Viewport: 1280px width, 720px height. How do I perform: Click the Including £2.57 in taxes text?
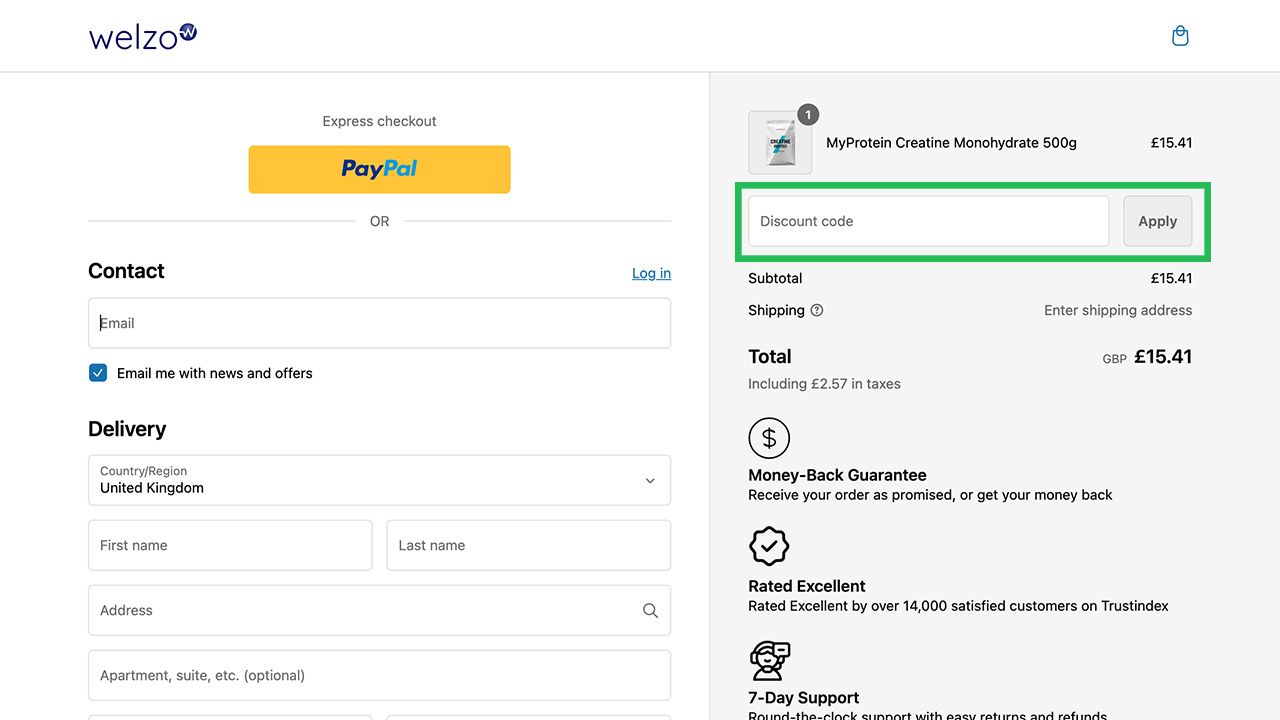(824, 384)
